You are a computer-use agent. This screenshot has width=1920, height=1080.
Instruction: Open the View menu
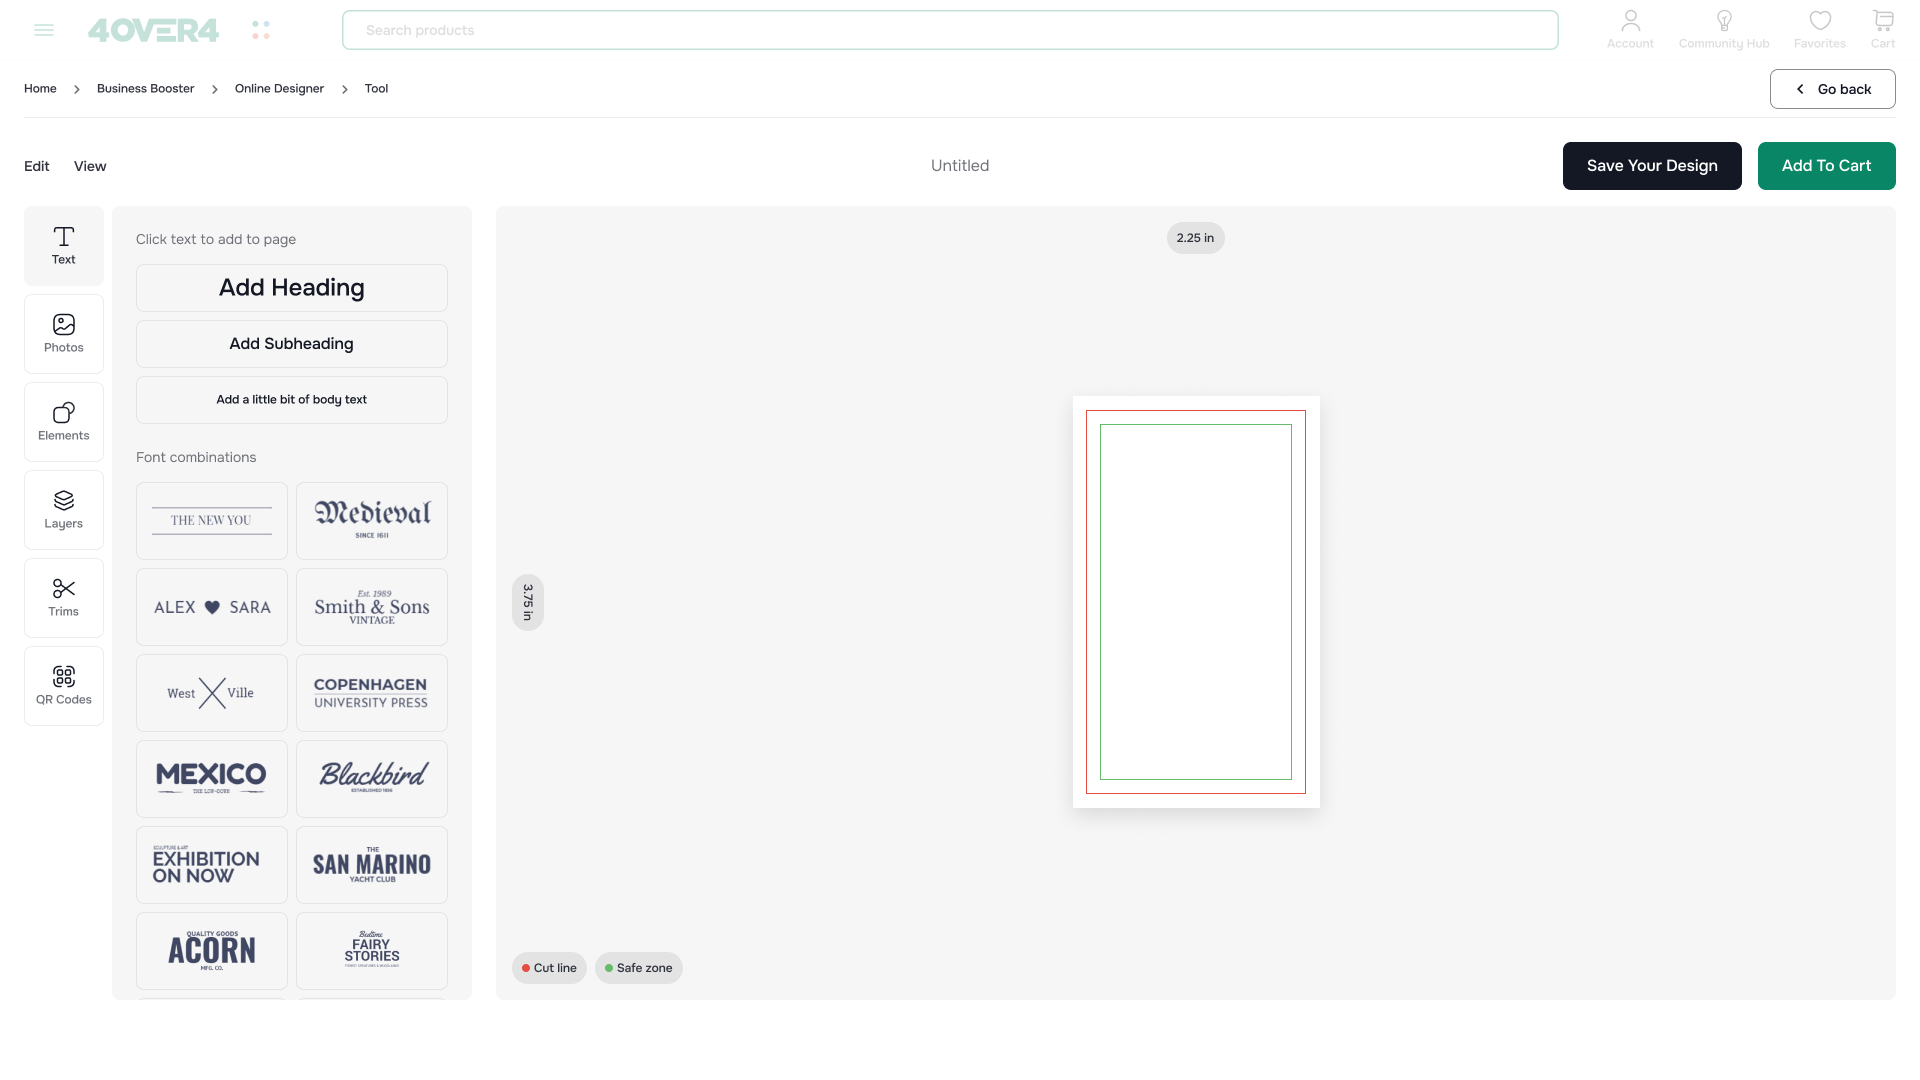pyautogui.click(x=90, y=166)
